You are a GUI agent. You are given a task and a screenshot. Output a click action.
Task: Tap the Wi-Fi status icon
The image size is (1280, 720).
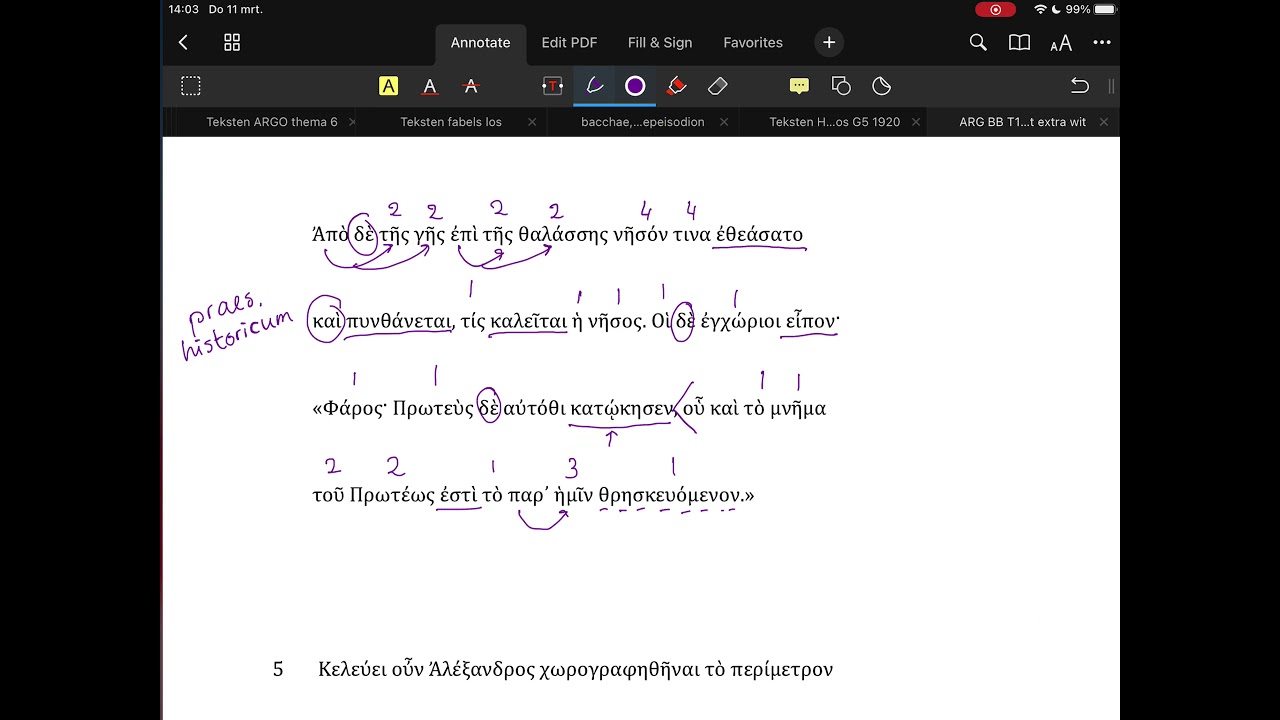click(x=1040, y=9)
